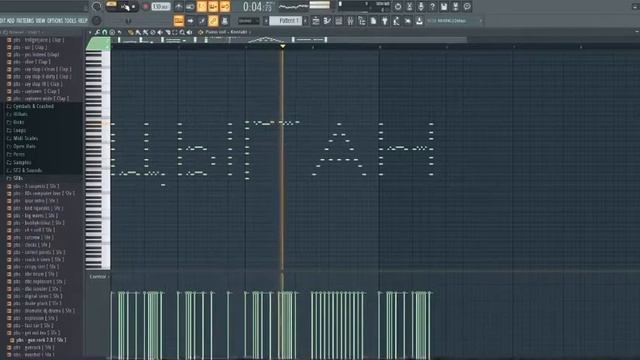Click the plugin picker plug icon
Viewport: 640px width, 360px height.
click(x=384, y=21)
